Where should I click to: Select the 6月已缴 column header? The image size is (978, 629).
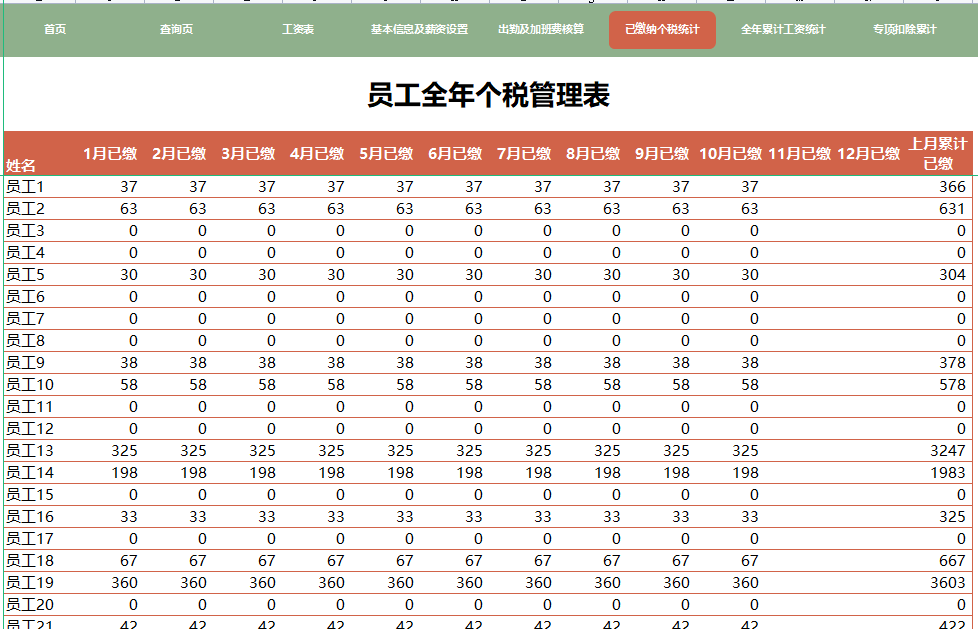pos(455,154)
